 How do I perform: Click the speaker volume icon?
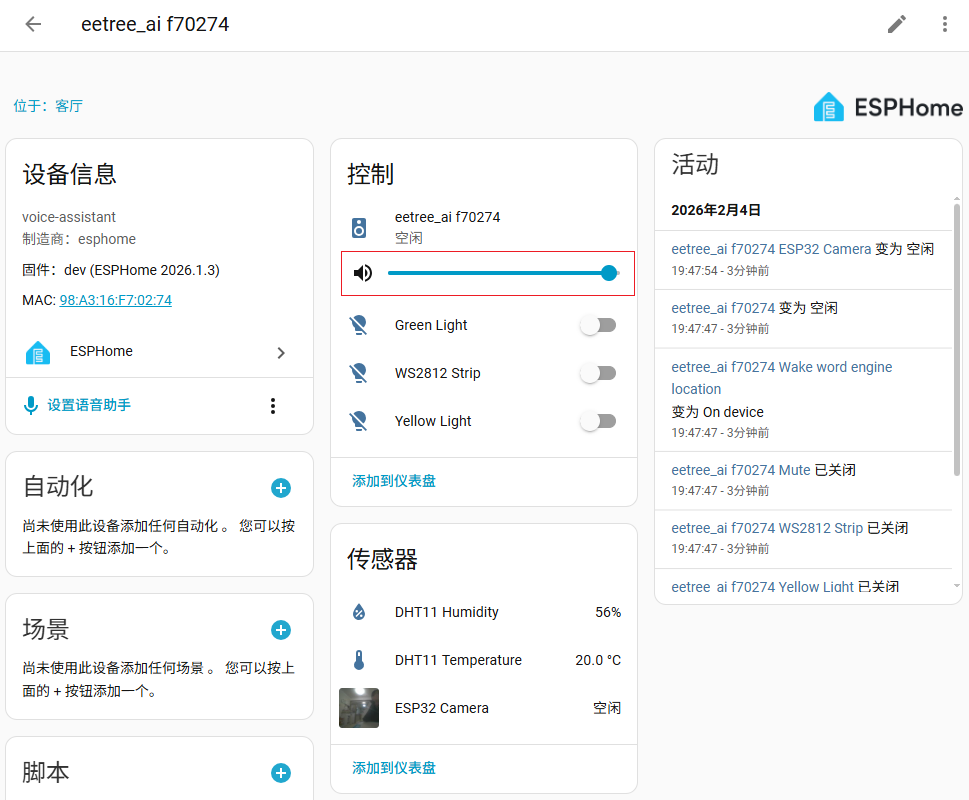pos(363,273)
